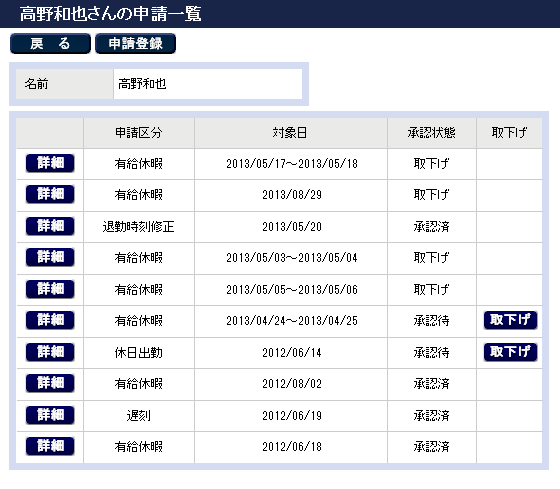Select date cell 2013/05/03～2013/05/04
The image size is (560, 489).
291,258
